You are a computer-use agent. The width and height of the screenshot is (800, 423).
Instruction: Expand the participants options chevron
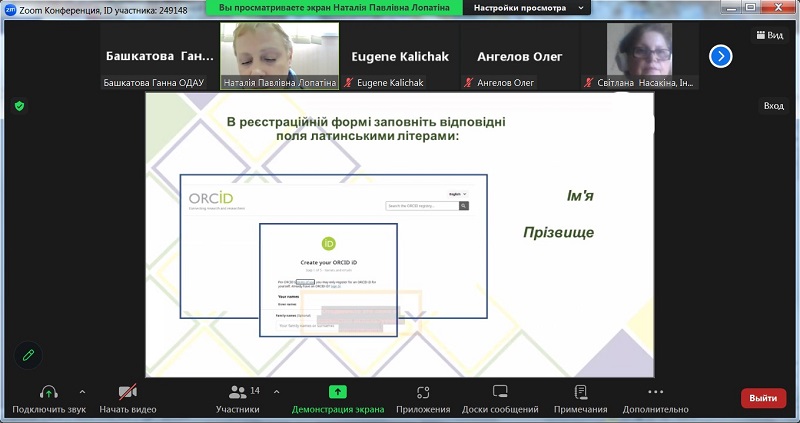(x=276, y=392)
